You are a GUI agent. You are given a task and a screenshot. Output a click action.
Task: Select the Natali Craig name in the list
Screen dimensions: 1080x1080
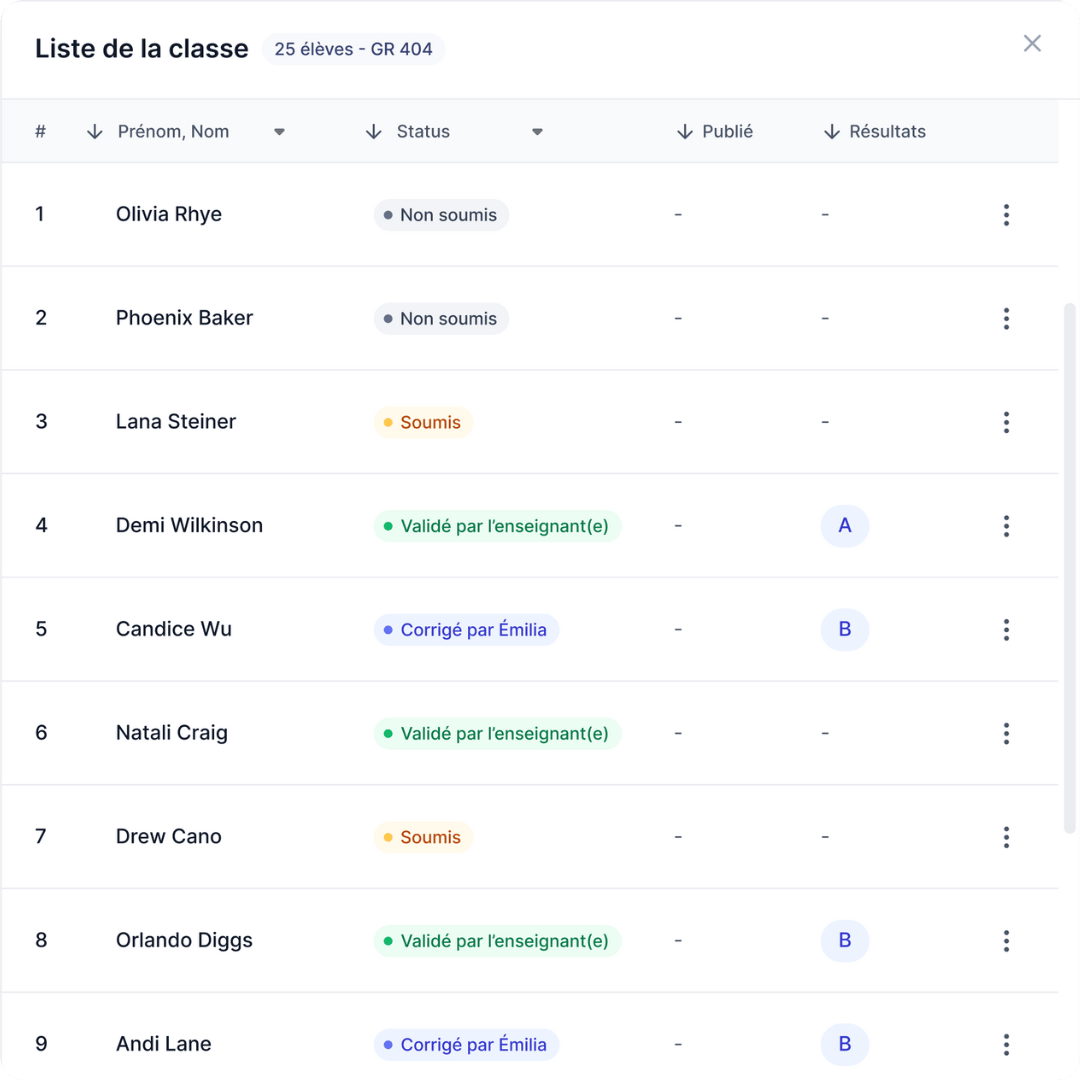(172, 733)
